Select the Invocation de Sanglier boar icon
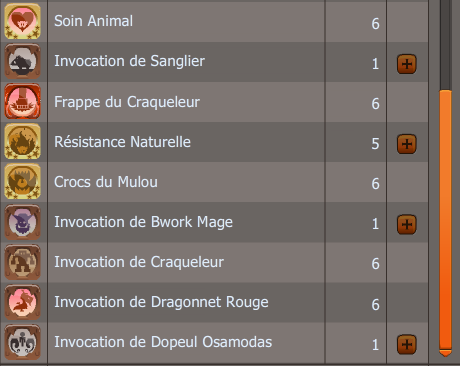The image size is (460, 366). point(22,61)
